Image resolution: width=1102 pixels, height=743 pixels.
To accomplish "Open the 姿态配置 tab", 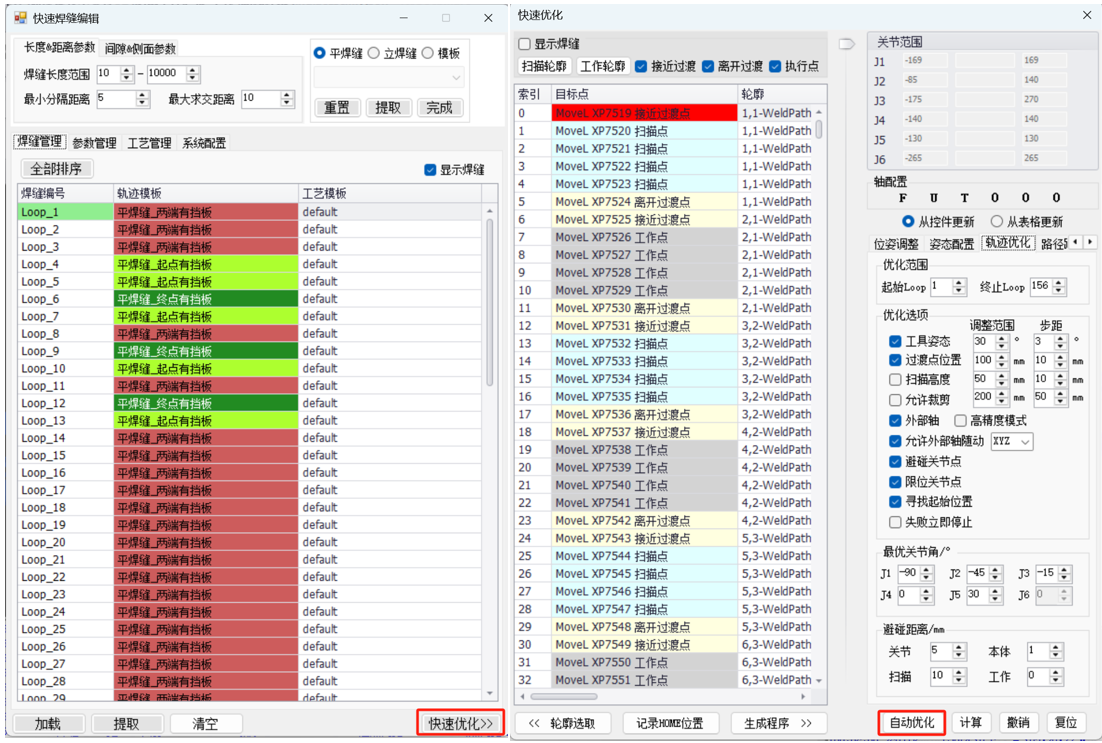I will [951, 243].
